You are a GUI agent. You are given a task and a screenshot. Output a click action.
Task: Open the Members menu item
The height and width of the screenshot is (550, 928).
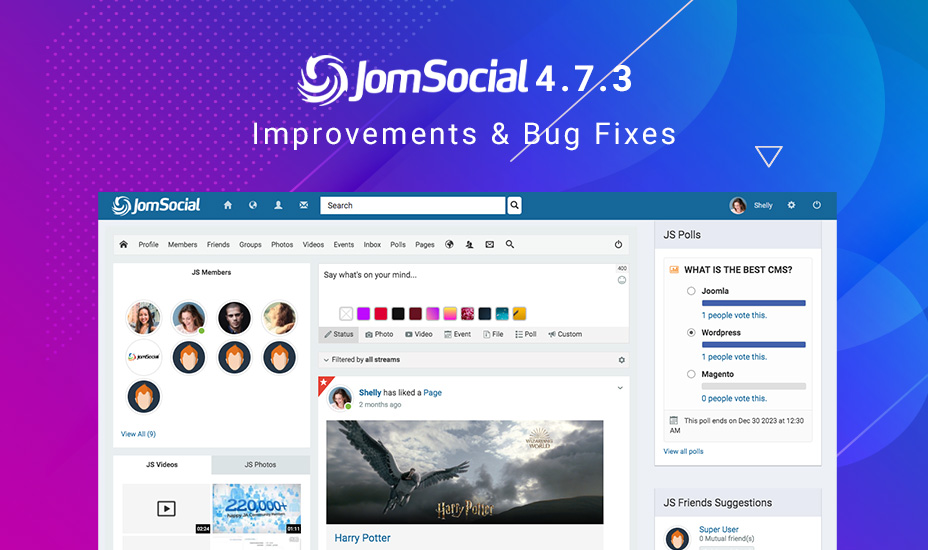(182, 245)
